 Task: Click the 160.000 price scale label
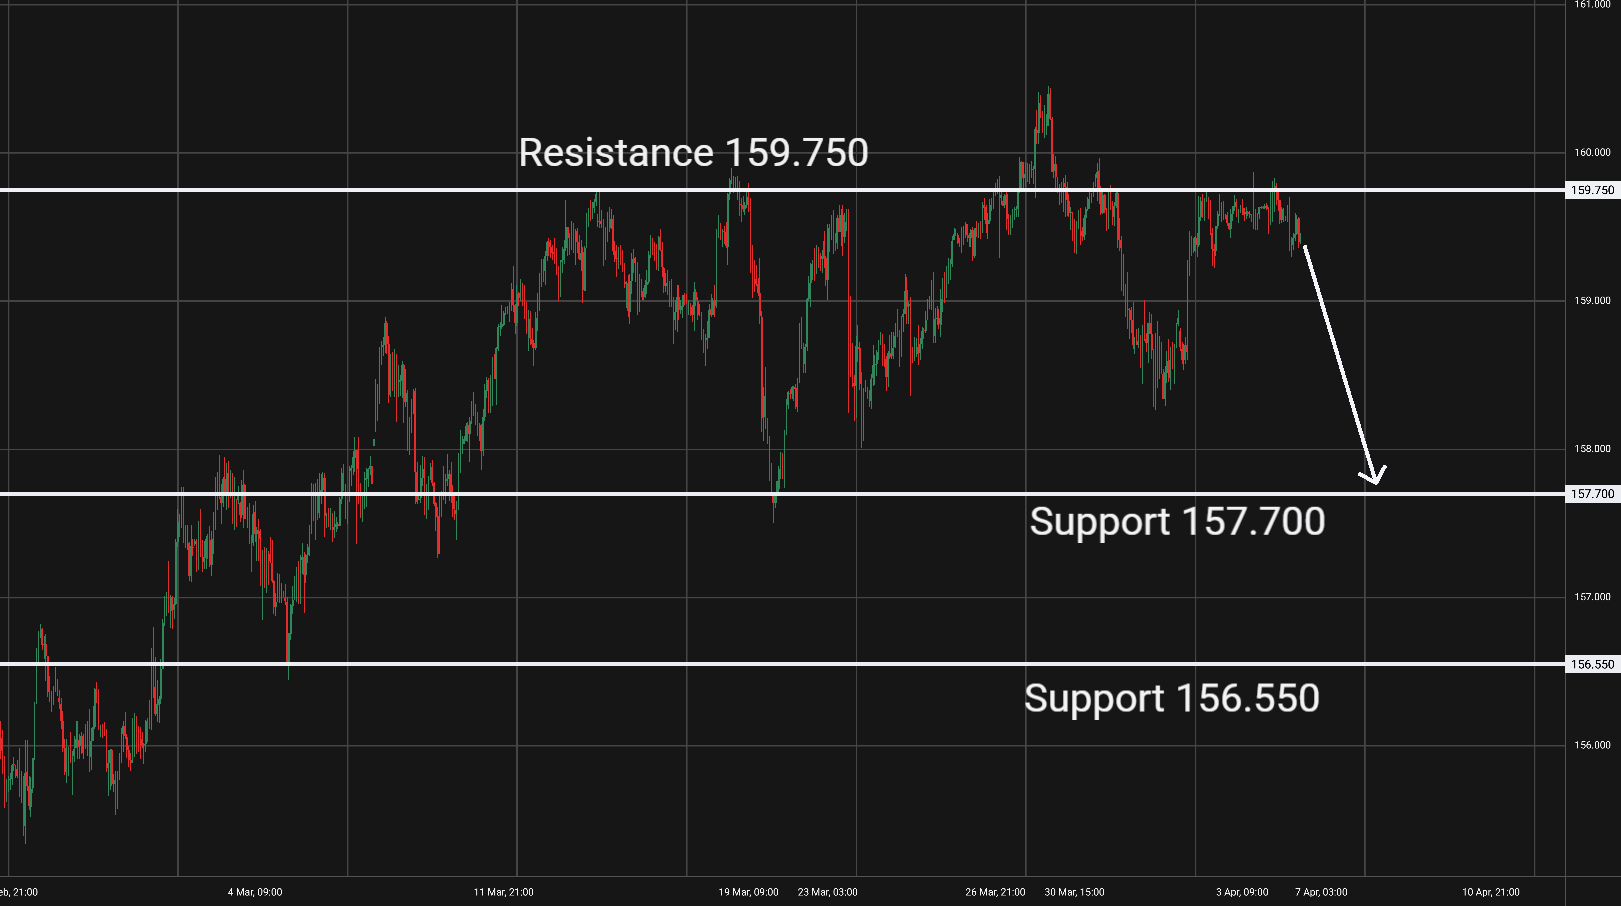[1592, 153]
